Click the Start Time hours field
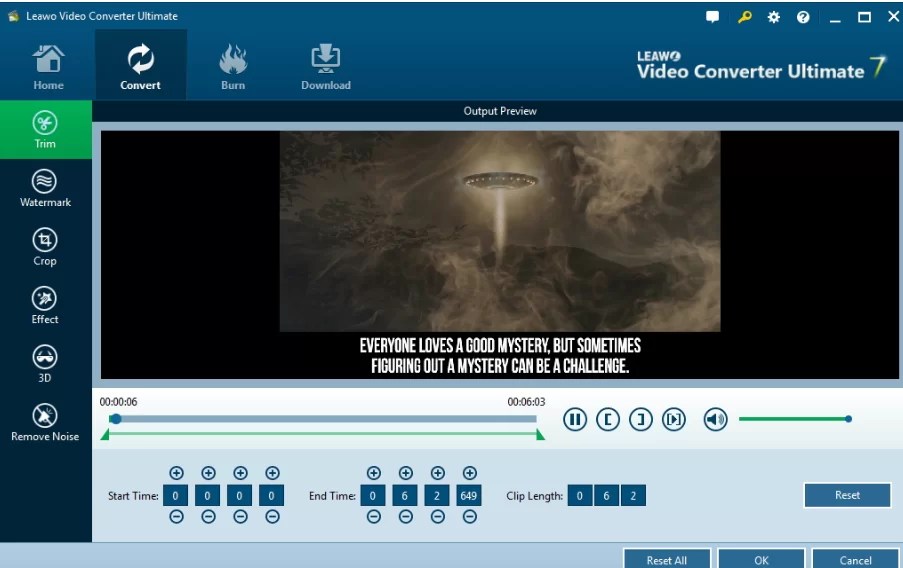903x568 pixels. click(x=175, y=495)
